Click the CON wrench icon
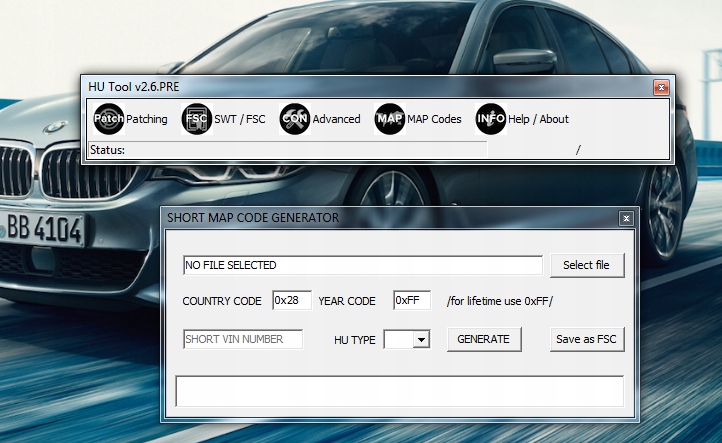This screenshot has width=722, height=443. (x=294, y=119)
